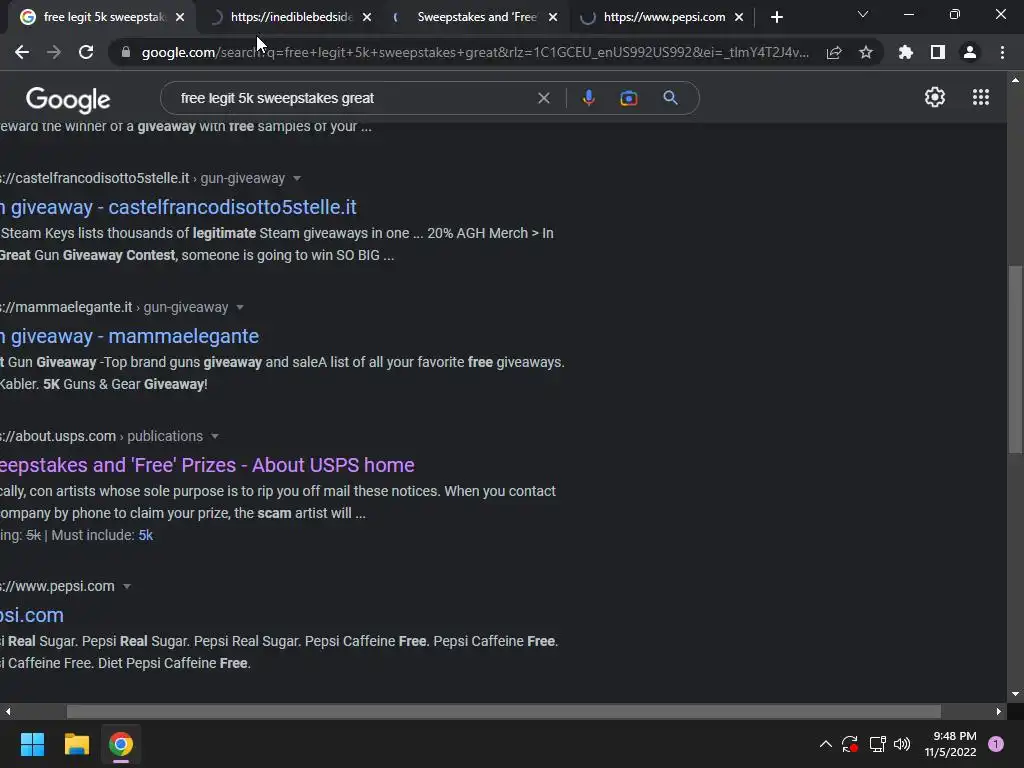The width and height of the screenshot is (1024, 768).
Task: Open the Chrome profile avatar
Action: coord(970,52)
